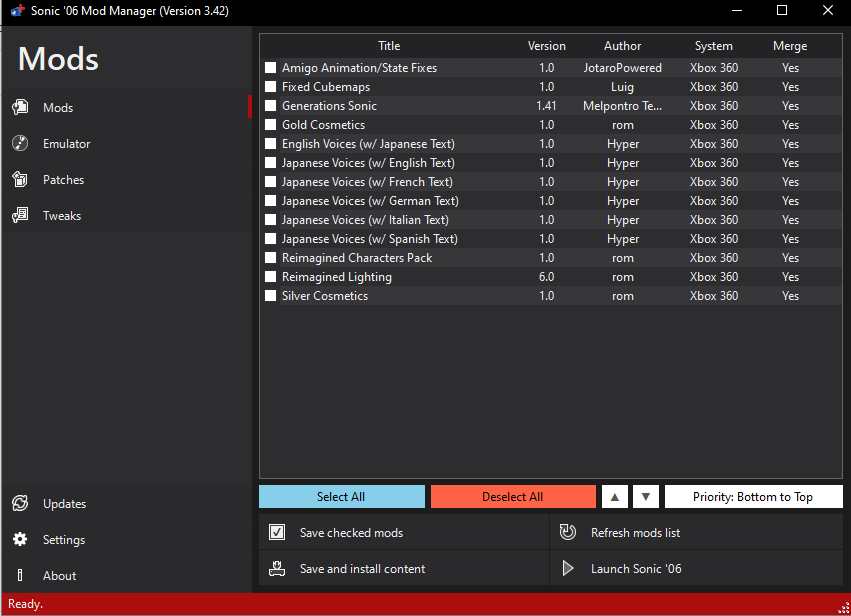Select the JotaroPowered author cell
851x616 pixels.
coord(623,68)
